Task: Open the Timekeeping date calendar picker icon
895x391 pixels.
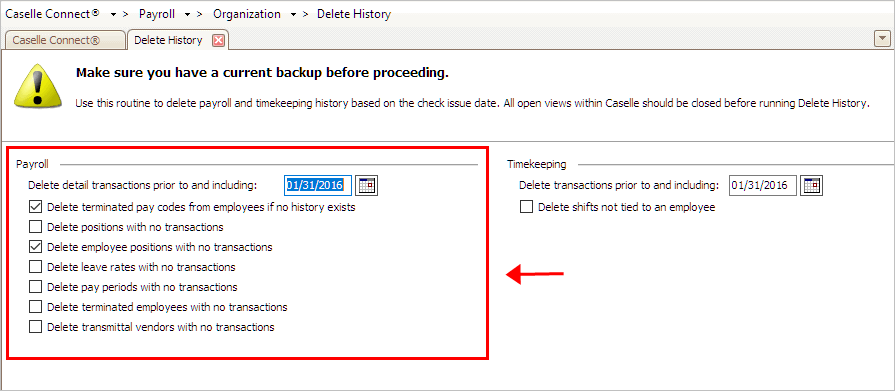Action: pos(812,186)
